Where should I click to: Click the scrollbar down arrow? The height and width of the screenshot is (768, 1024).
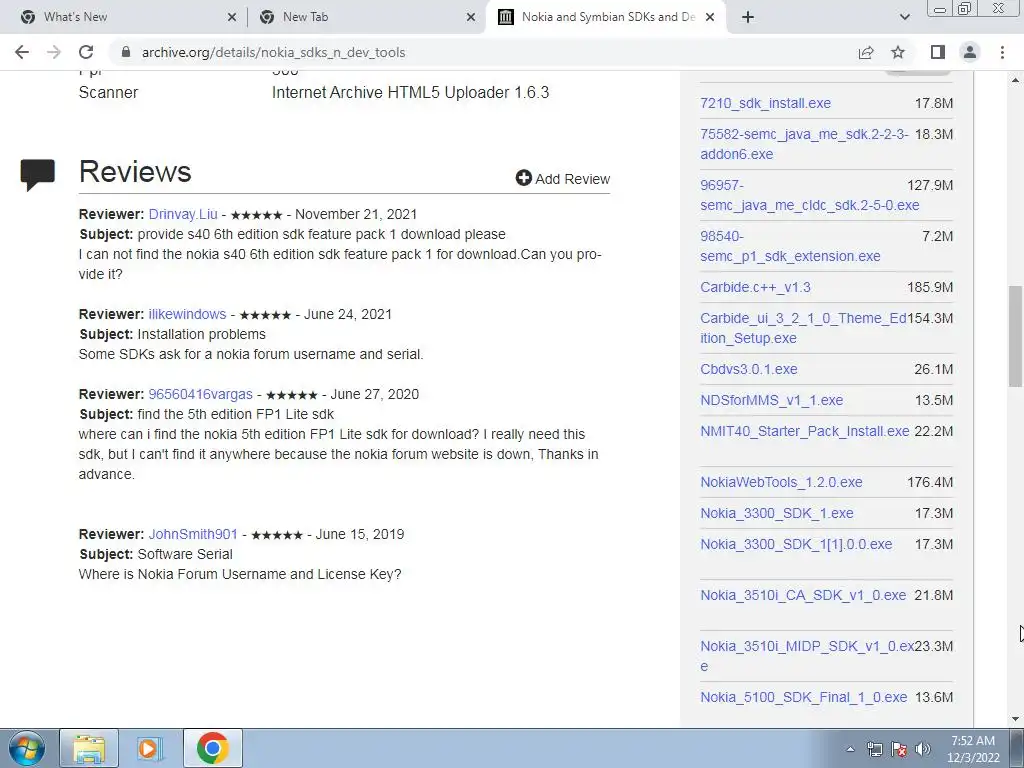(1015, 719)
